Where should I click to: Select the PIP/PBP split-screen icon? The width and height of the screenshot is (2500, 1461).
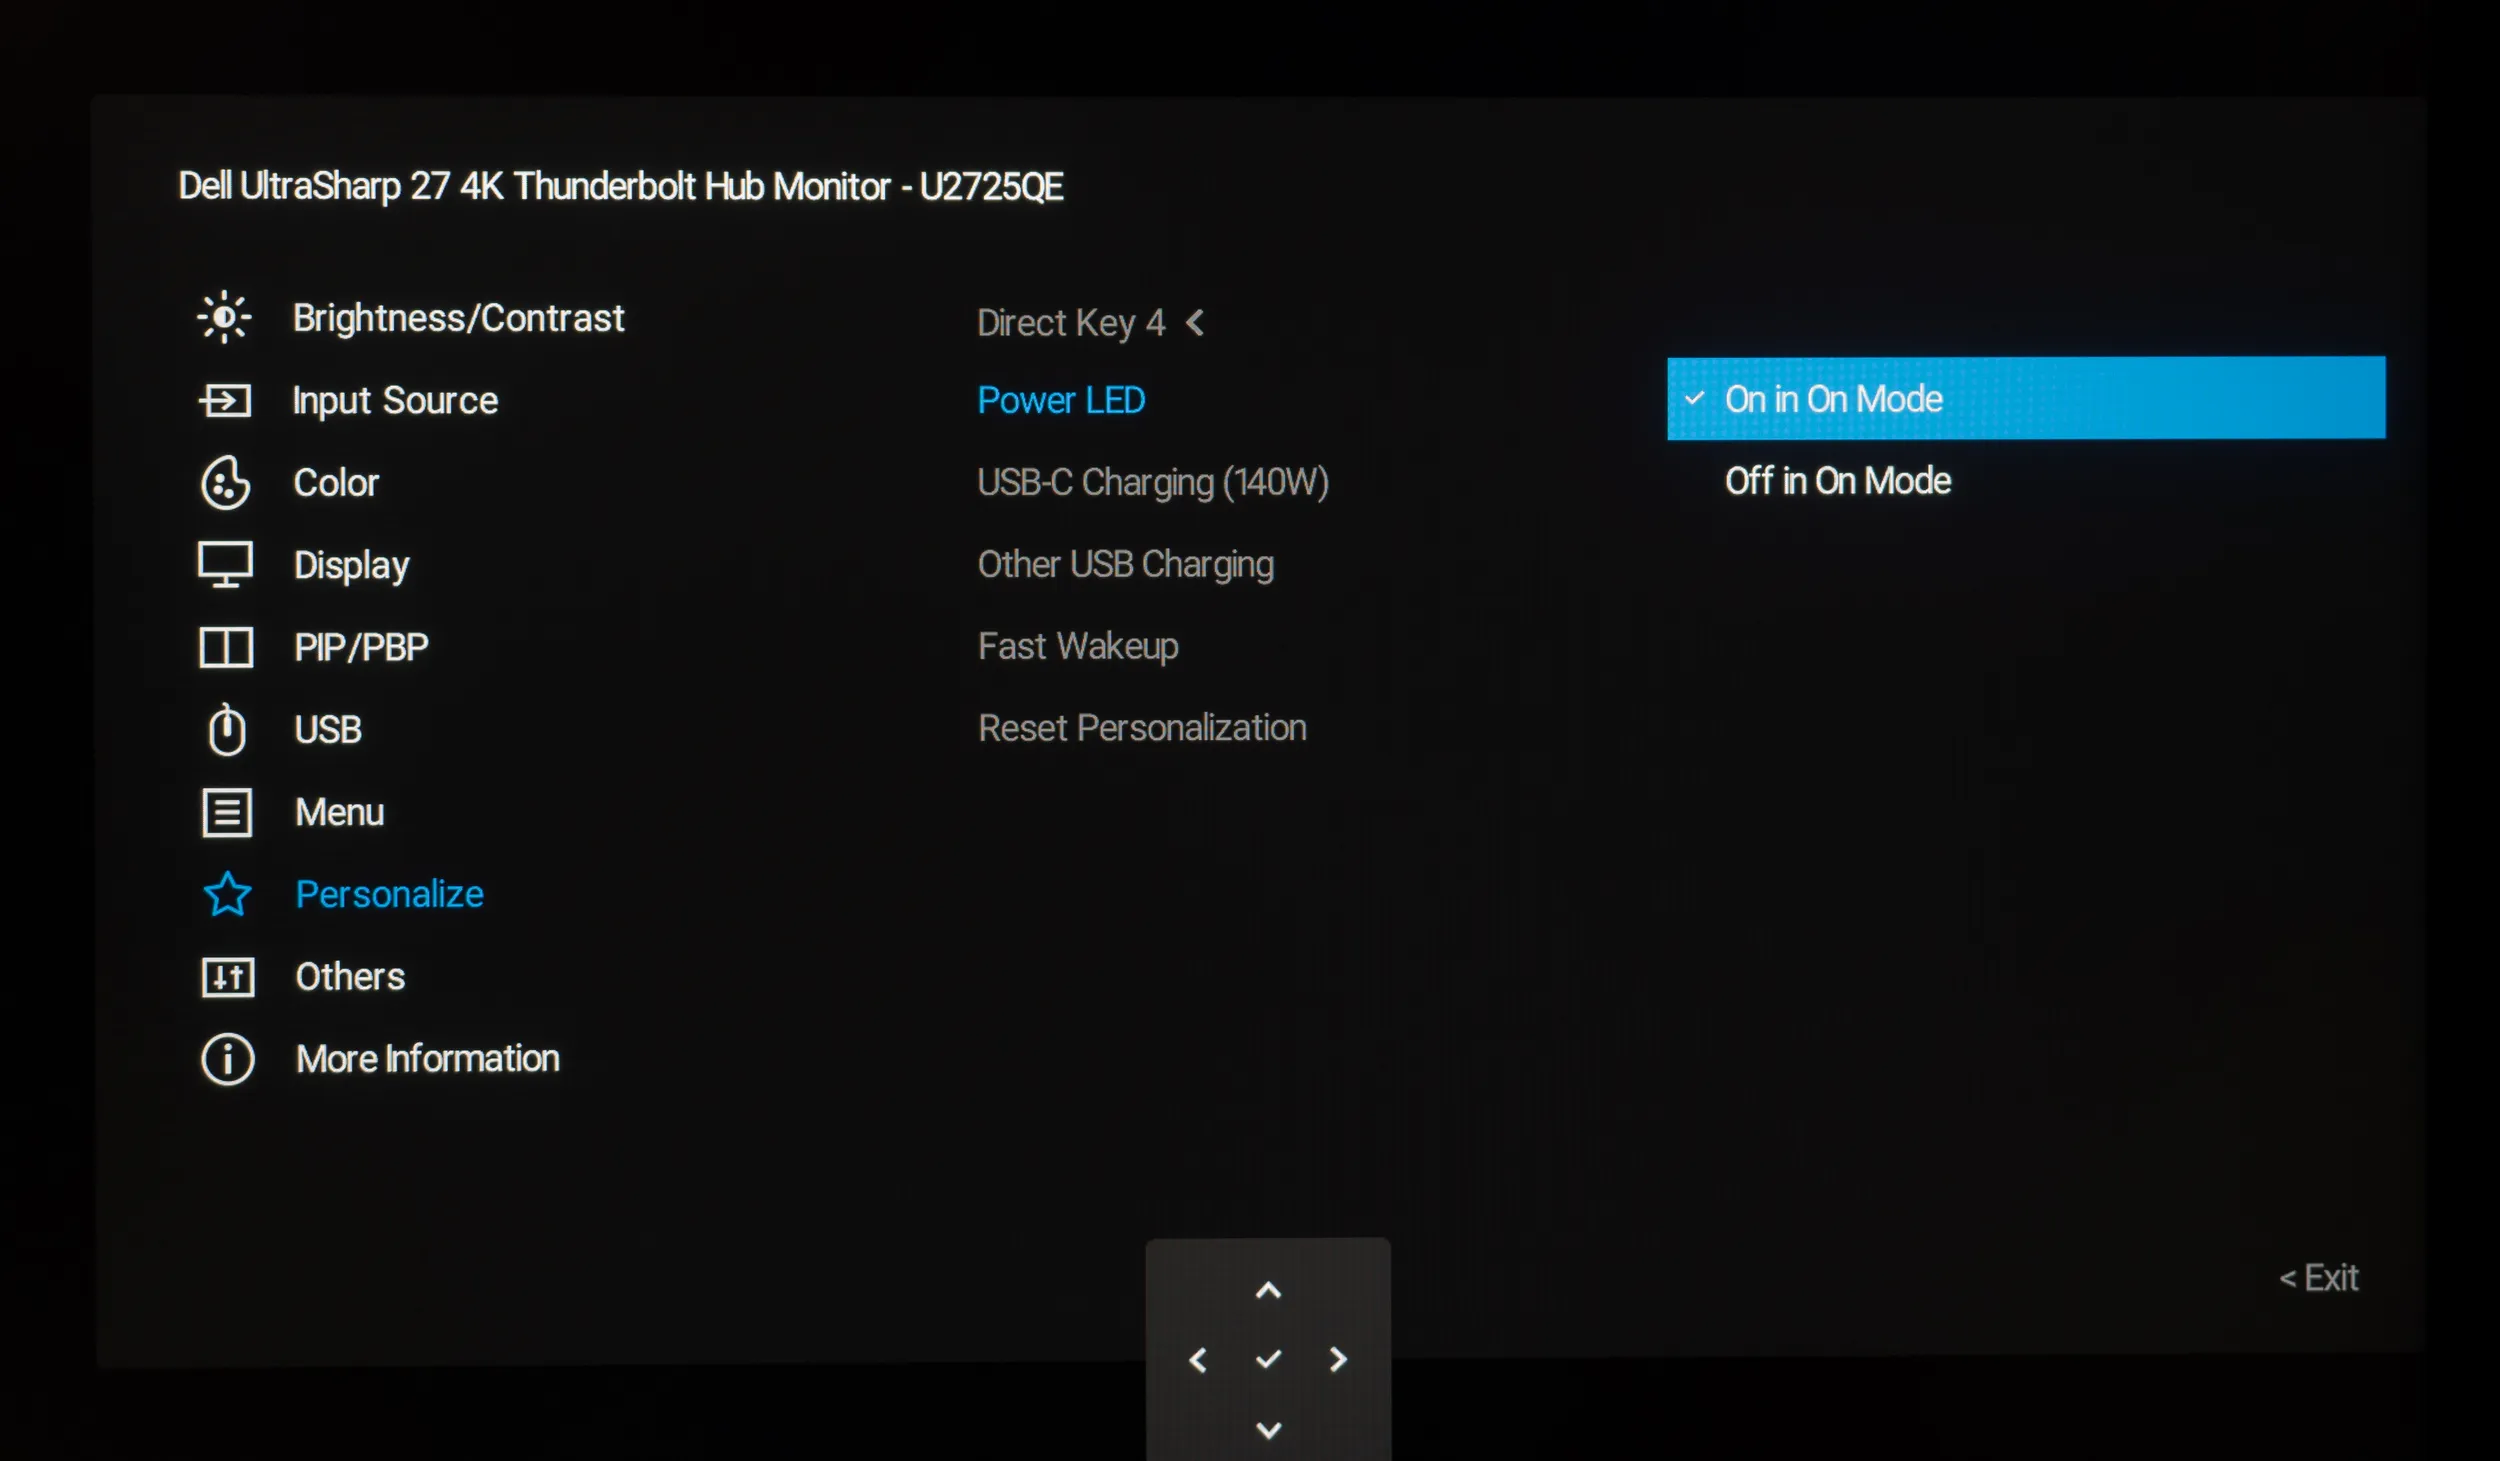tap(226, 647)
